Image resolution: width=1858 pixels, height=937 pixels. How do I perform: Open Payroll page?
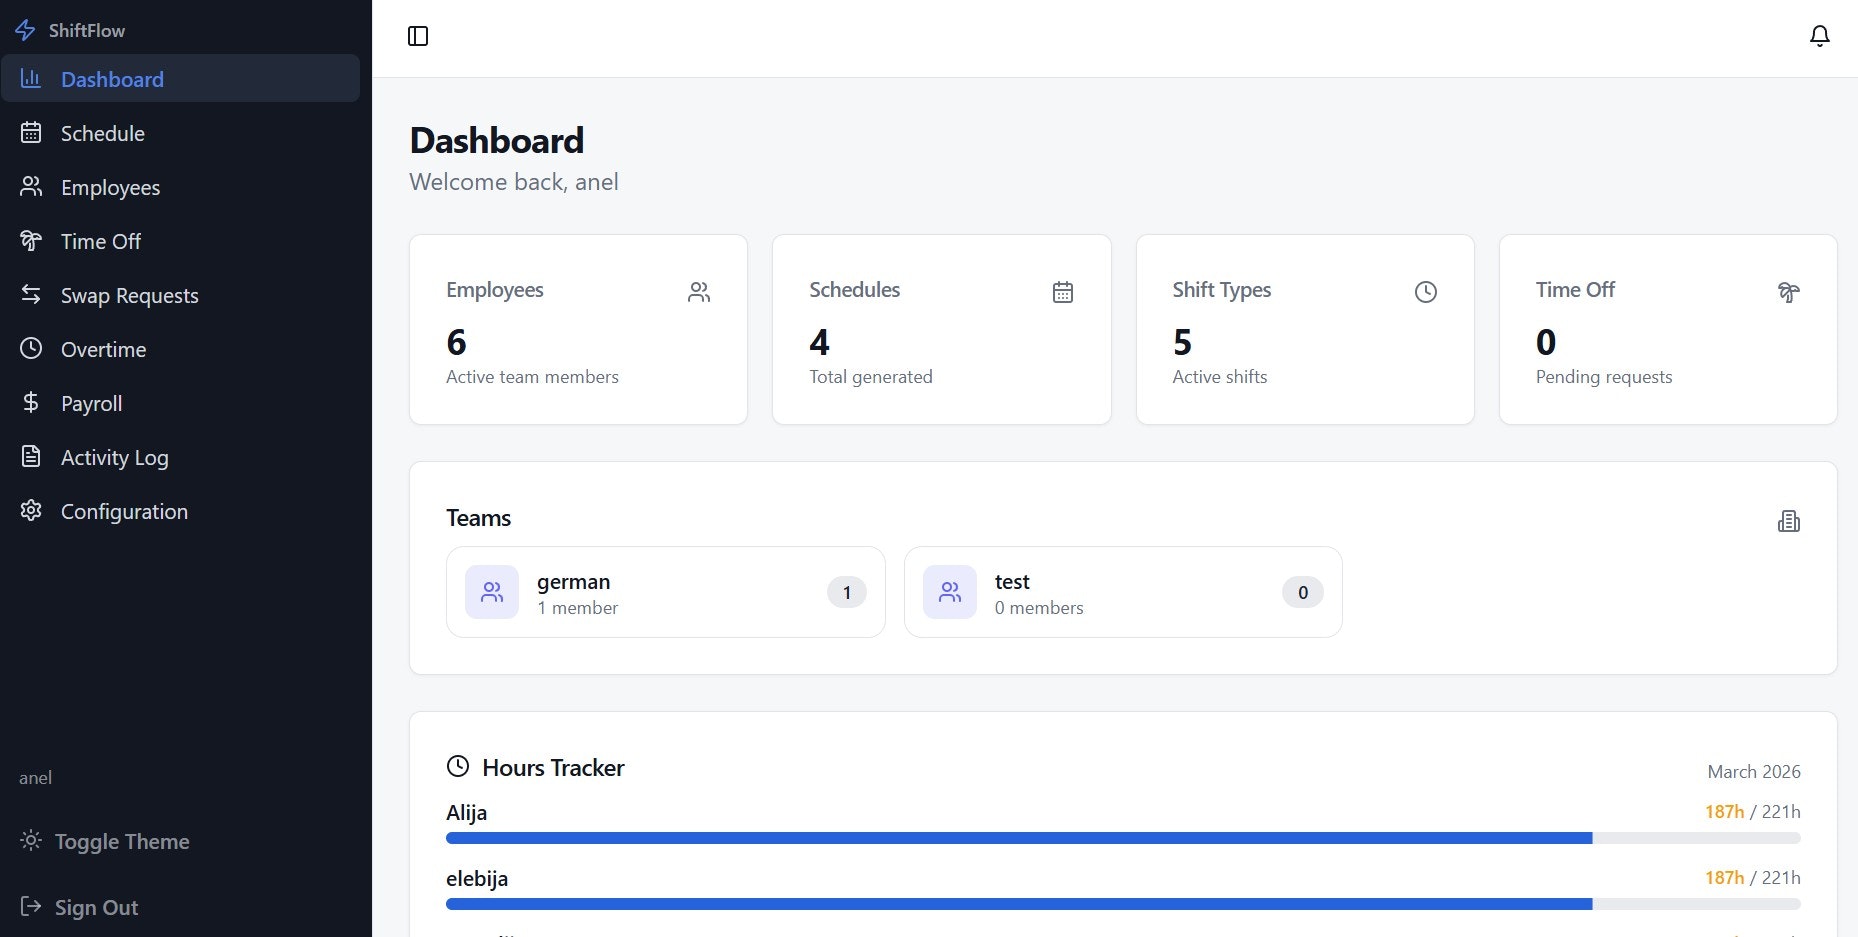180,403
